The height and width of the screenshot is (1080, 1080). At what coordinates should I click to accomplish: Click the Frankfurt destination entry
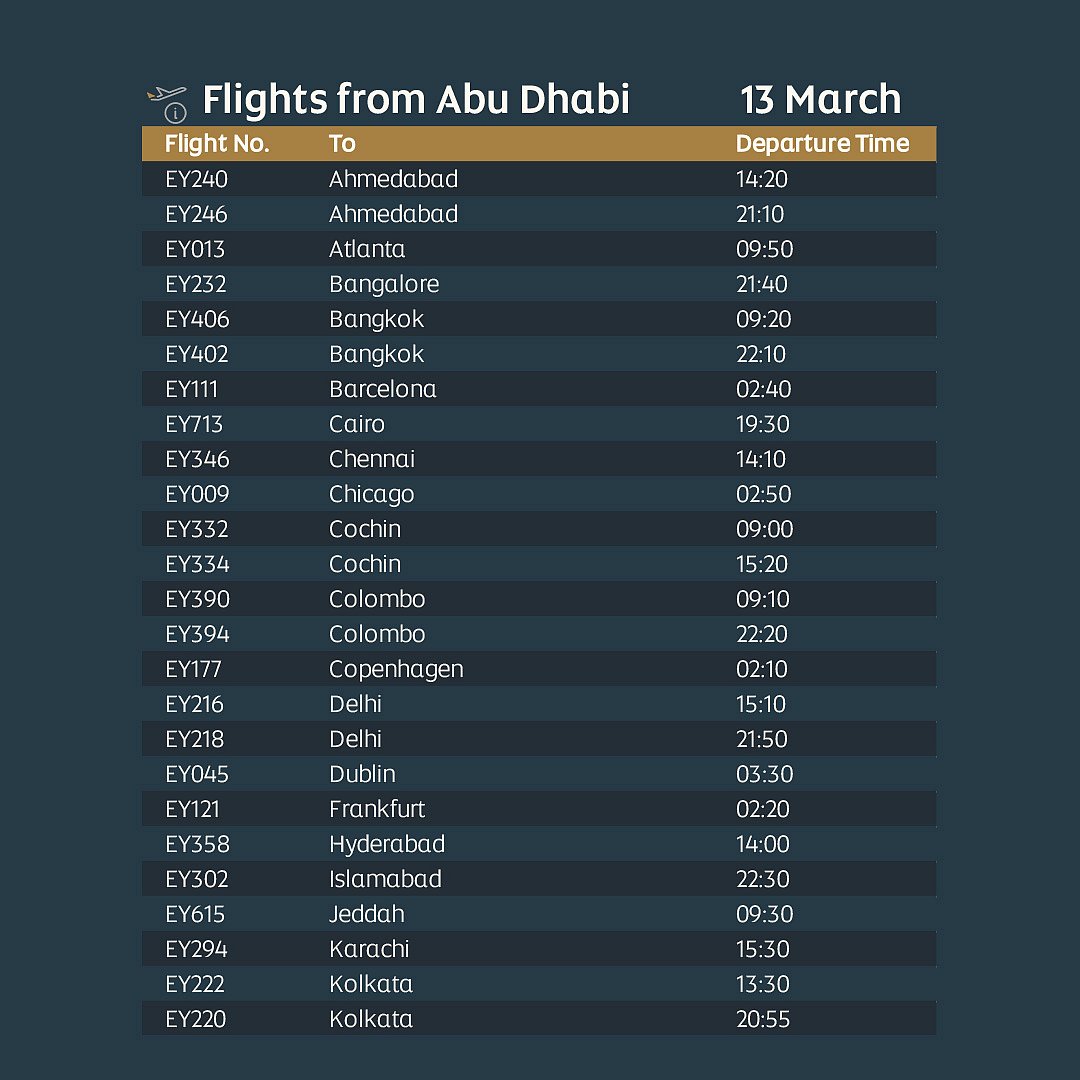point(377,810)
